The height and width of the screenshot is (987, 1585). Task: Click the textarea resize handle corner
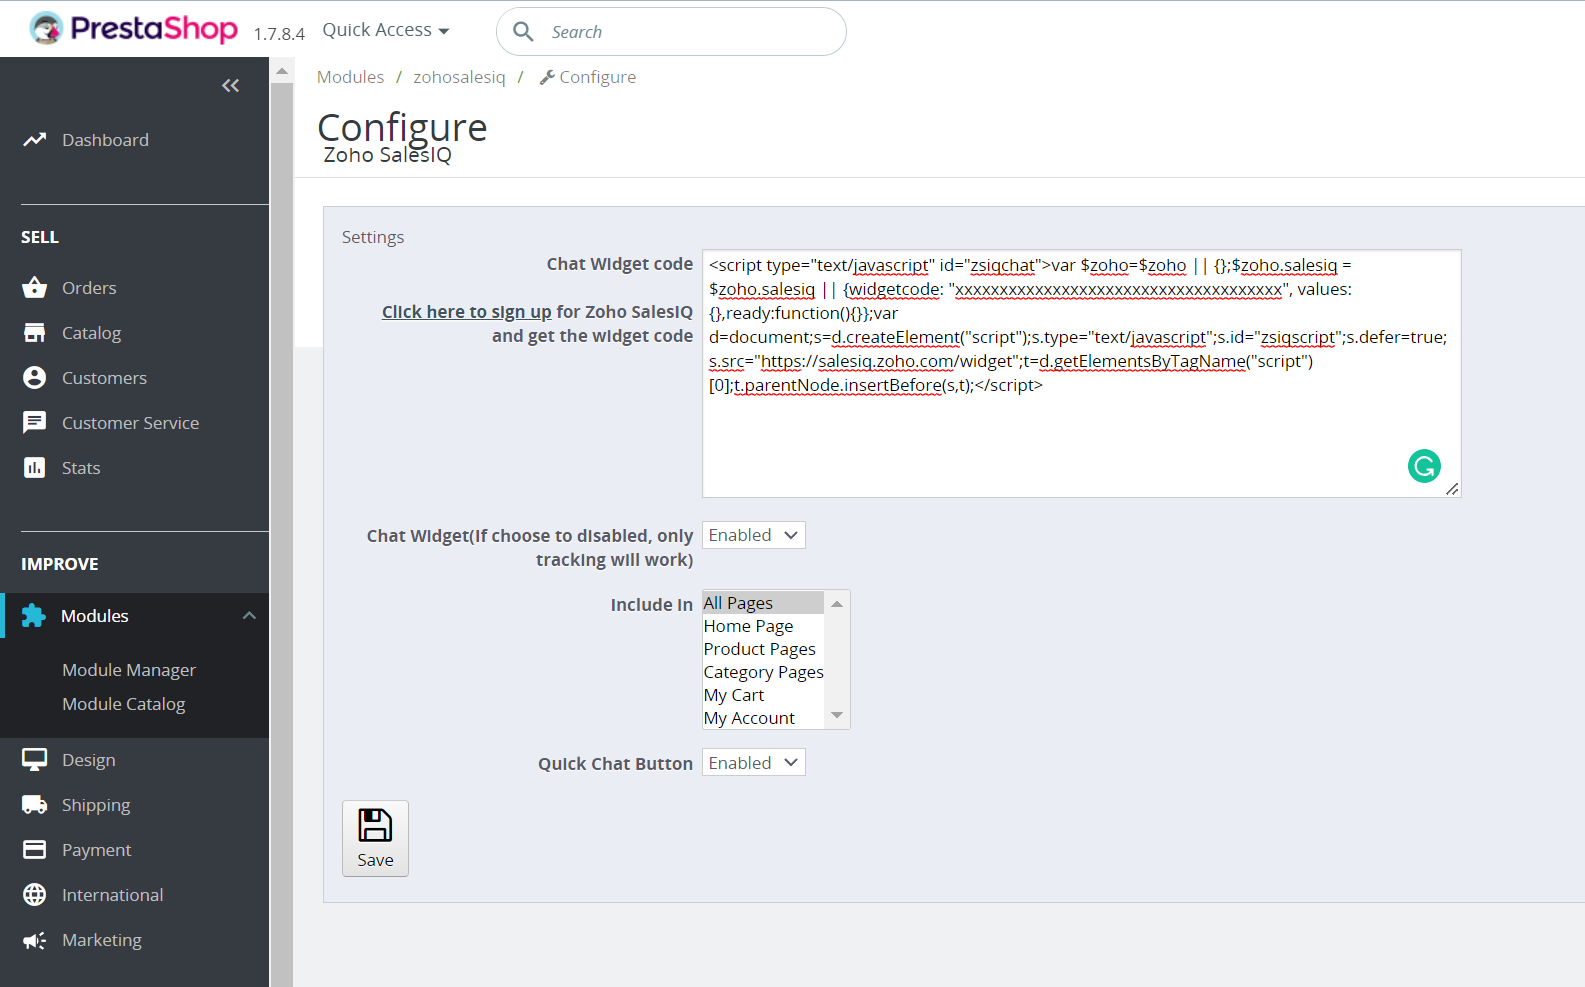(1452, 488)
